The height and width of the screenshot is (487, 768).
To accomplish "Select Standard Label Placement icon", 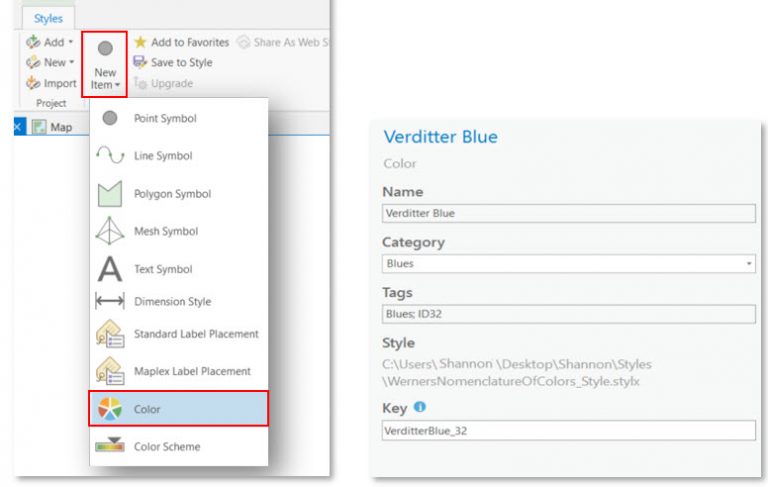I will (110, 334).
